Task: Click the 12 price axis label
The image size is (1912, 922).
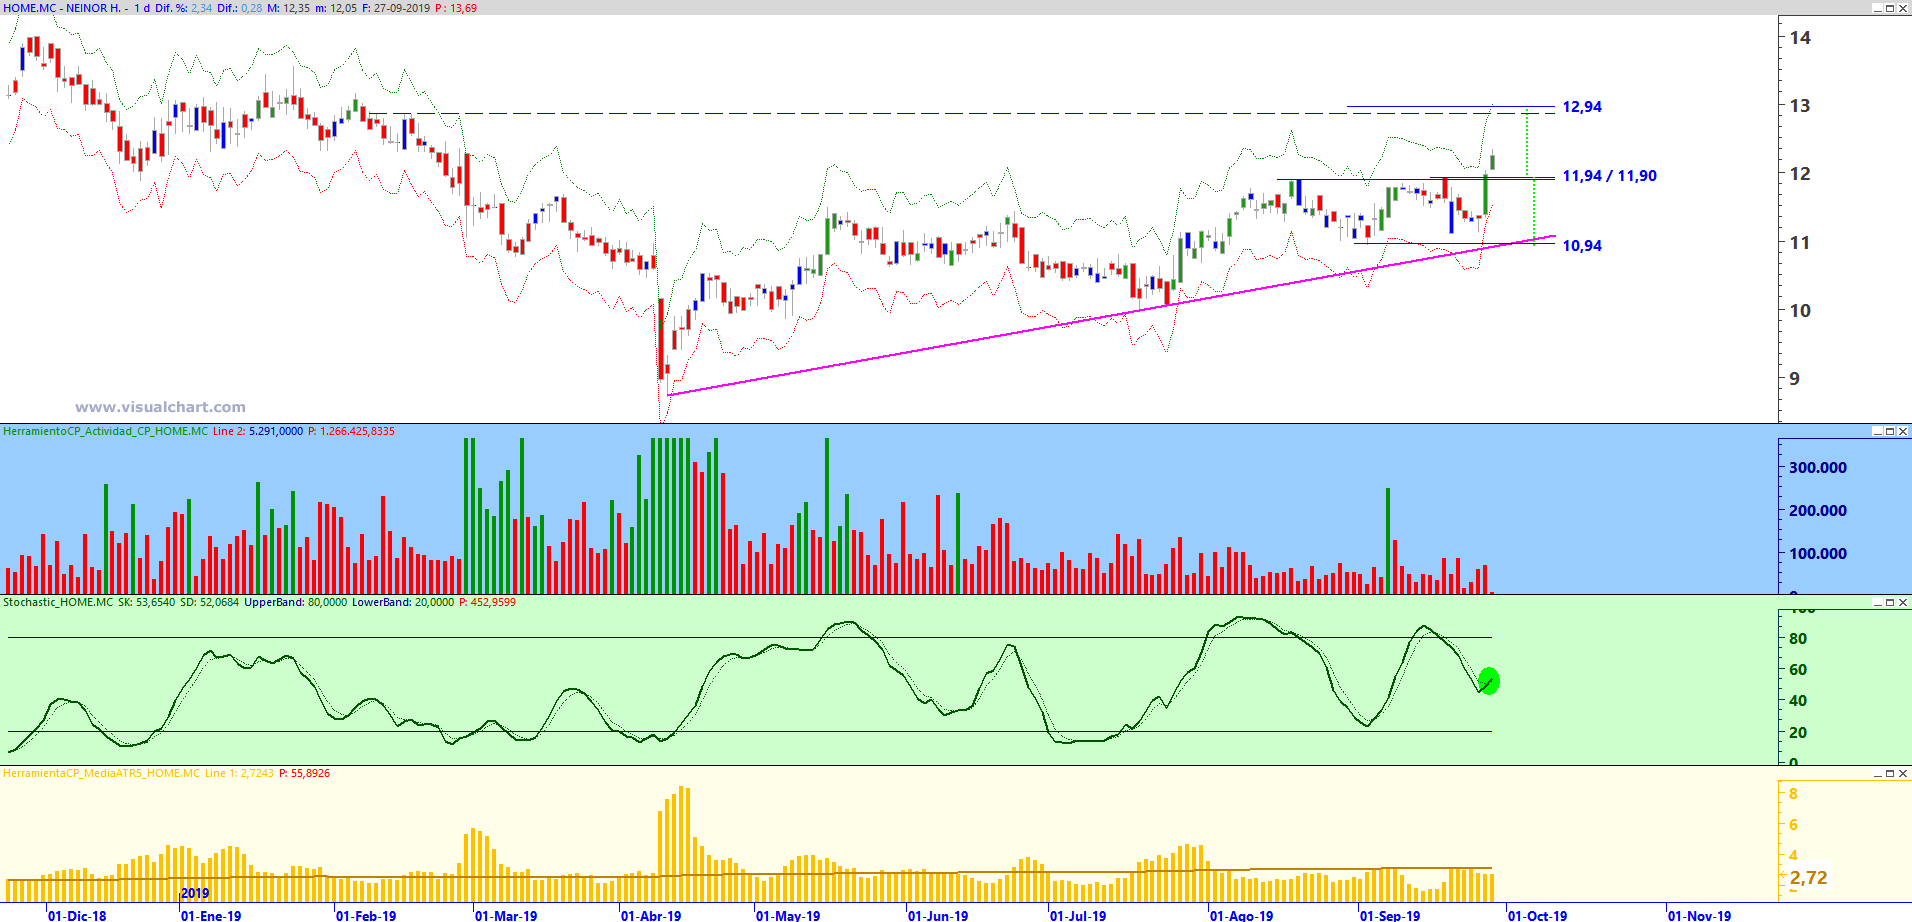Action: point(1800,174)
